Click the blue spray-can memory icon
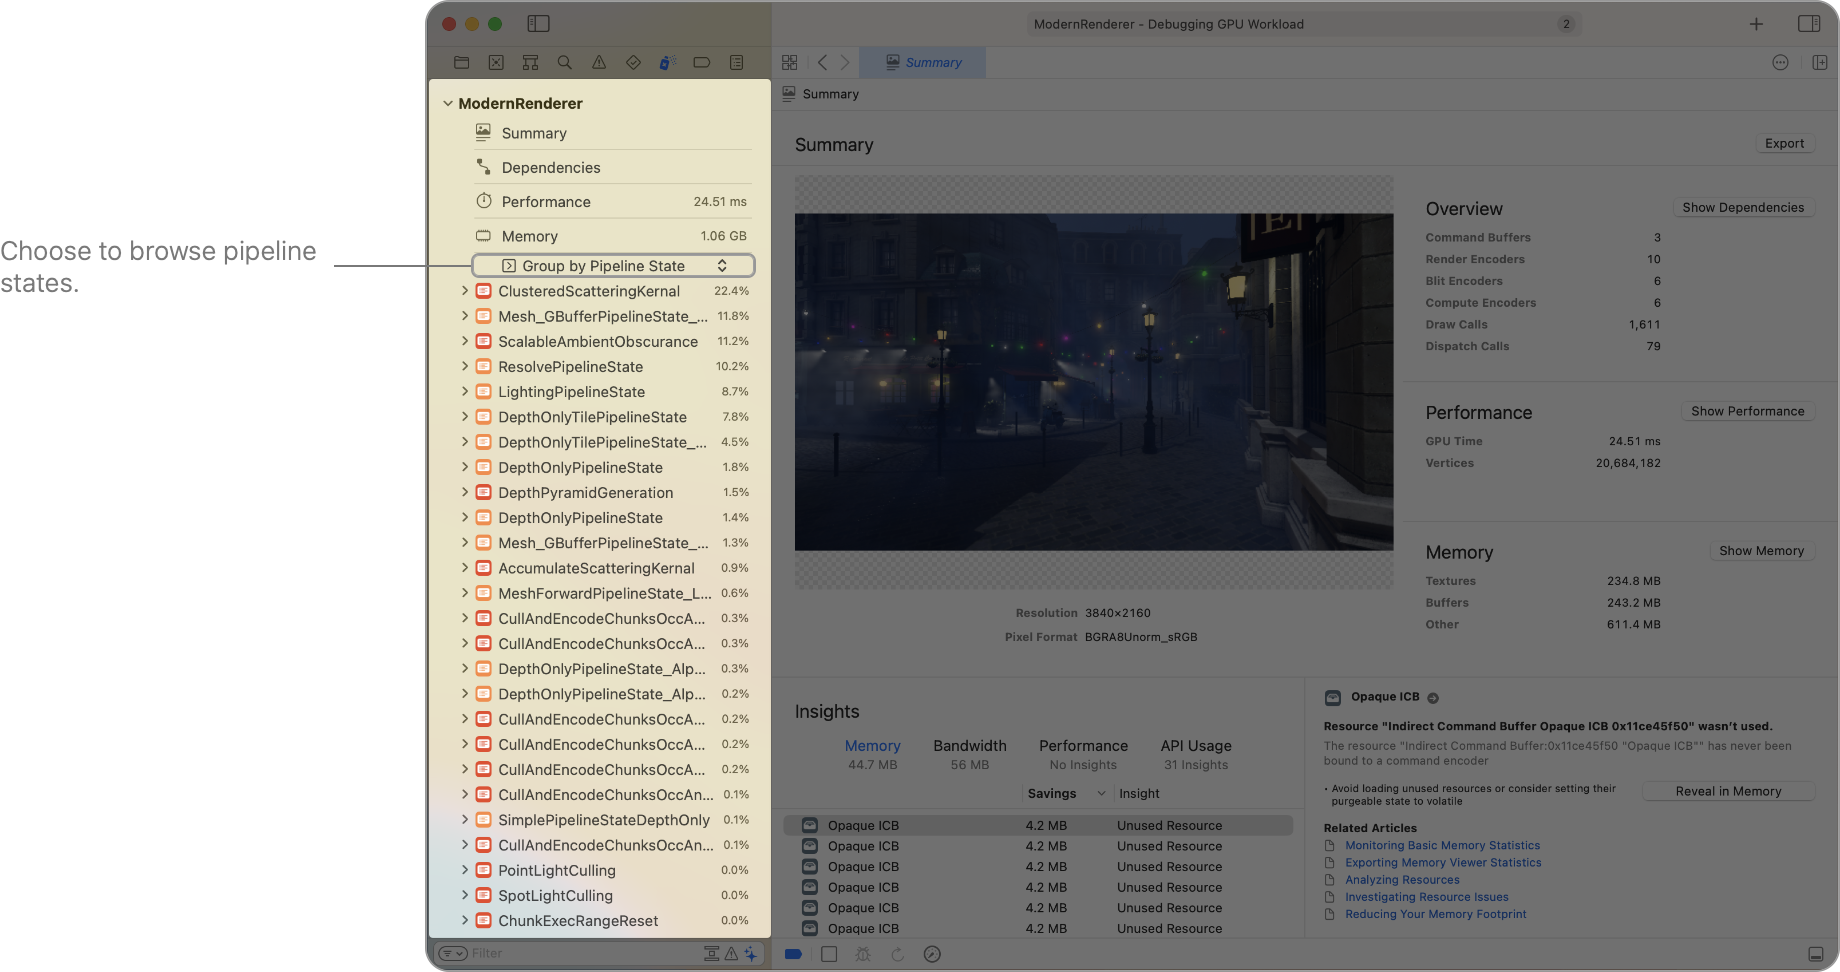This screenshot has height=972, width=1840. point(667,62)
